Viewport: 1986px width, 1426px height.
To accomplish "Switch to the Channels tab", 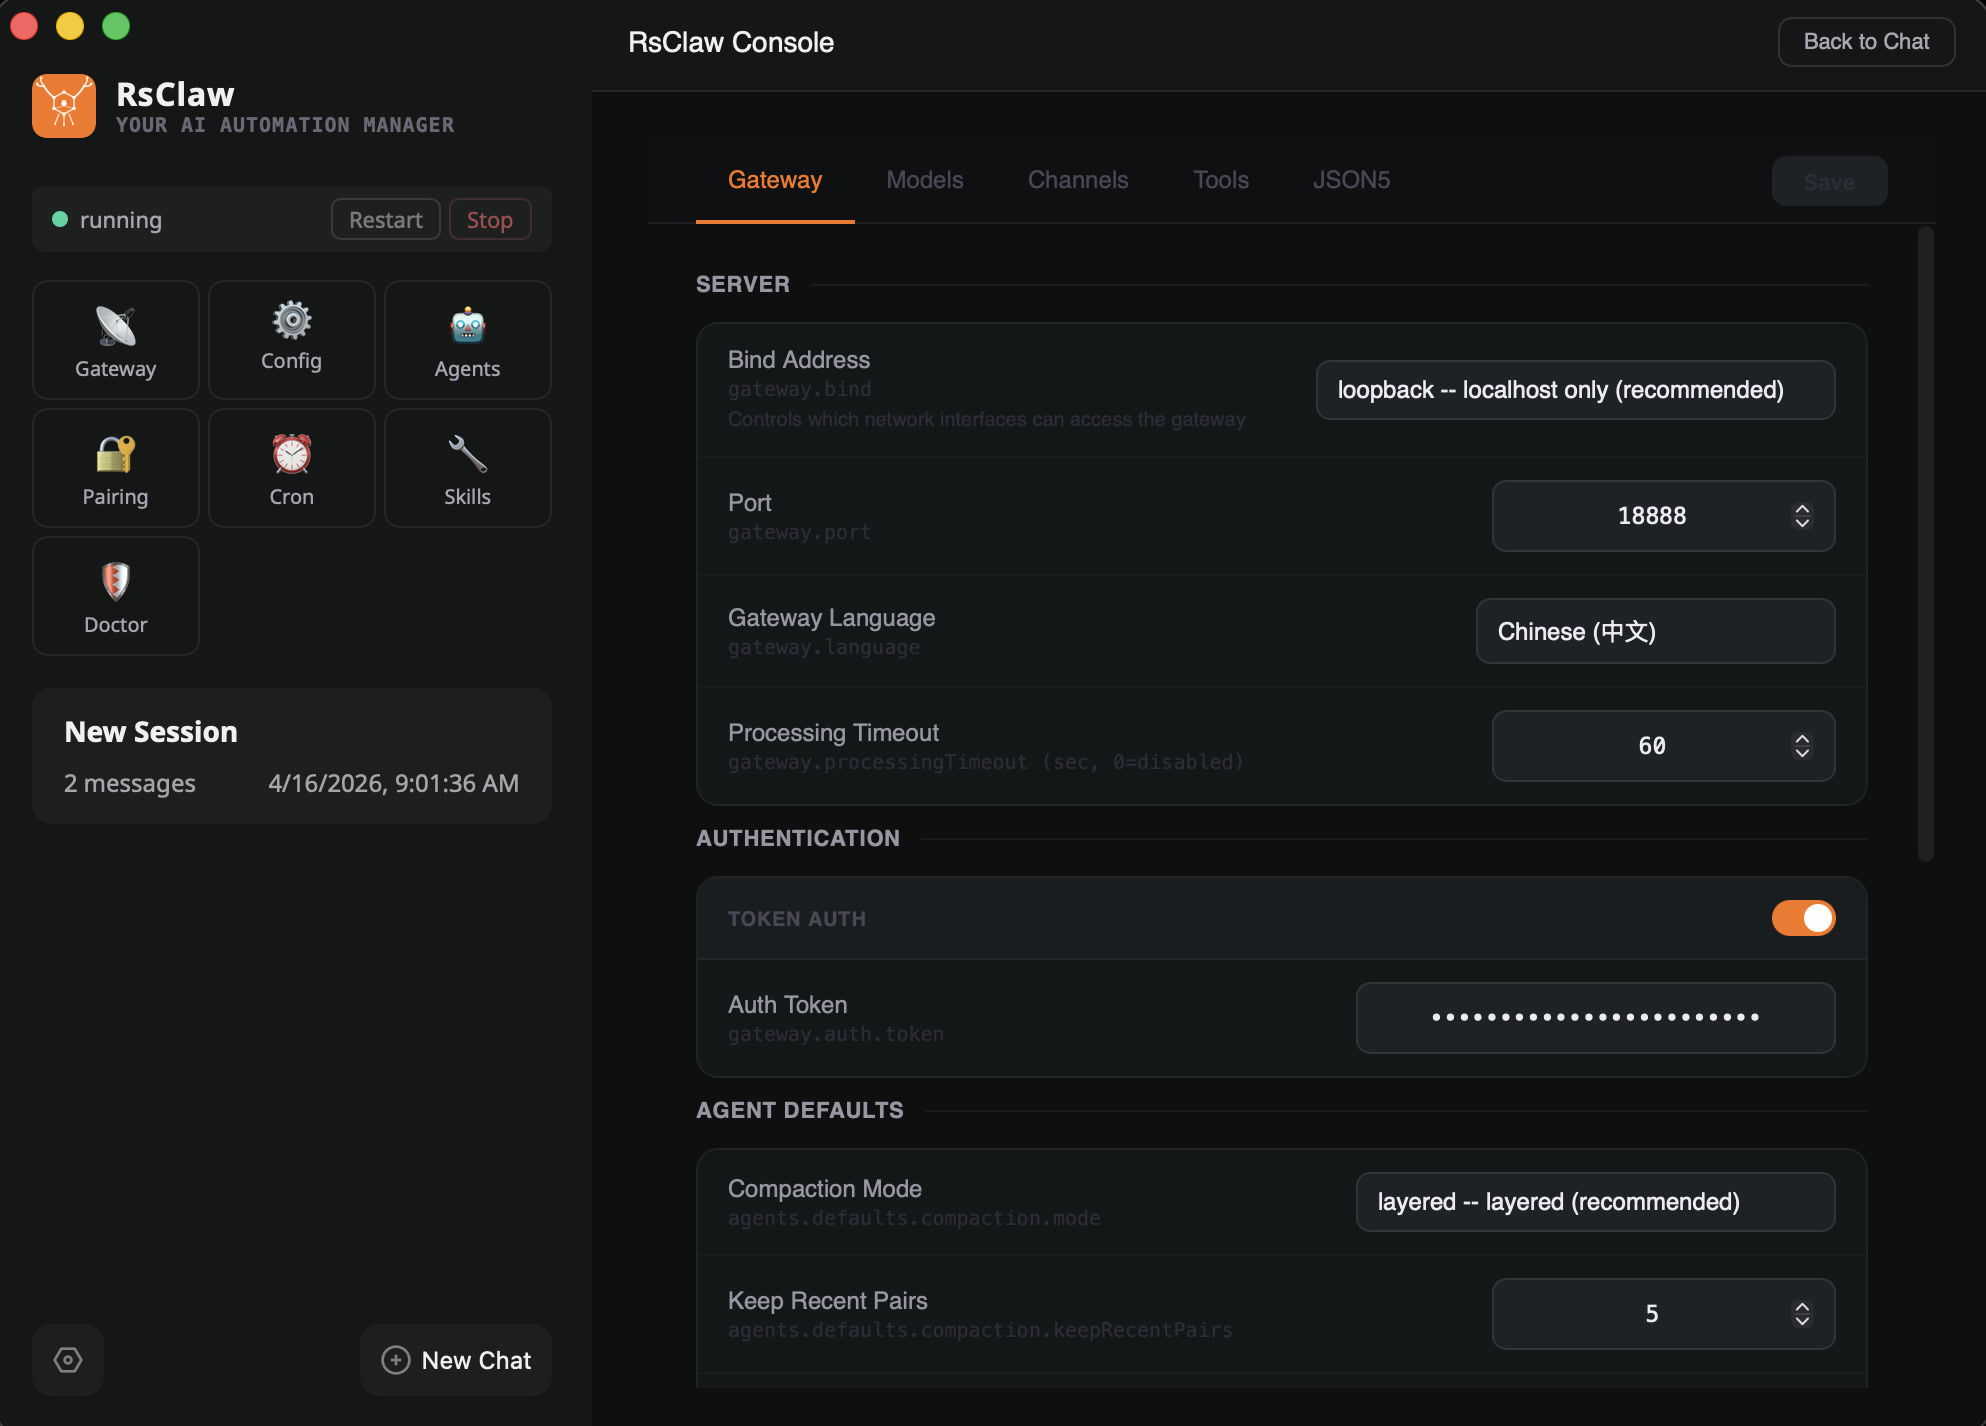I will click(1077, 180).
